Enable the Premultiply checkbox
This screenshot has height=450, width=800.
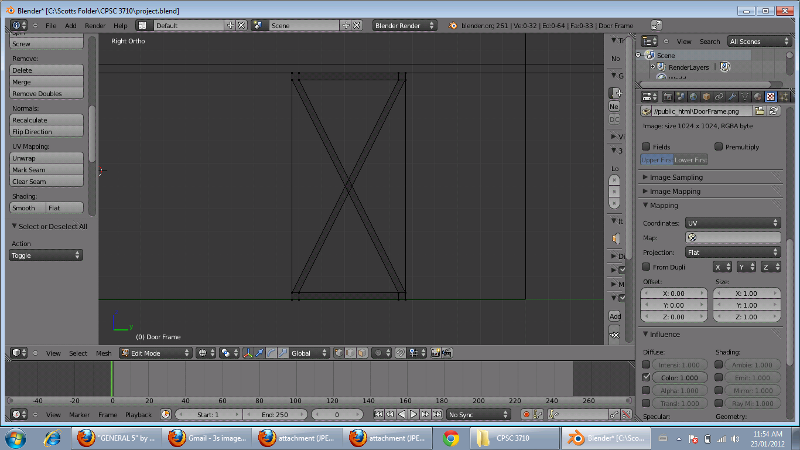coord(718,146)
